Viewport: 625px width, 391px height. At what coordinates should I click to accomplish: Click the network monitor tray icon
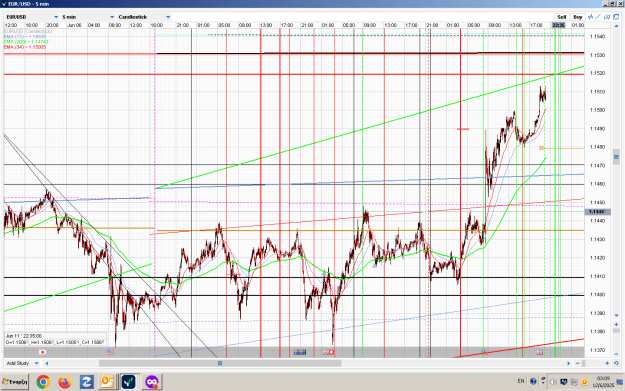[x=563, y=382]
